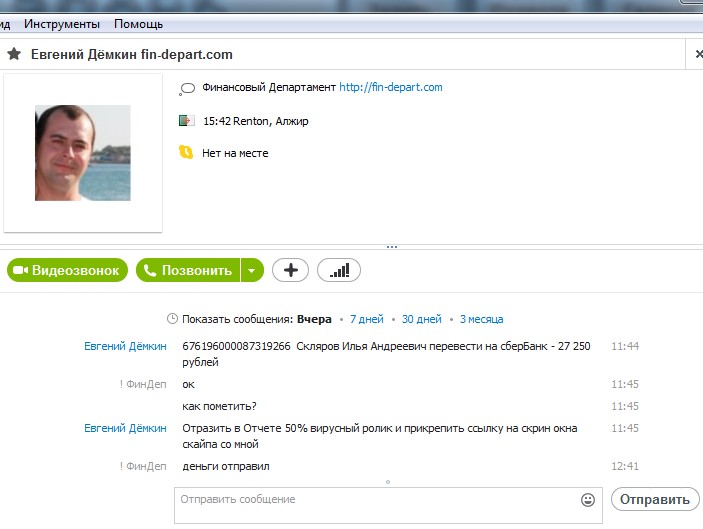Open the emoticon smiley picker
The width and height of the screenshot is (703, 529).
[x=588, y=499]
